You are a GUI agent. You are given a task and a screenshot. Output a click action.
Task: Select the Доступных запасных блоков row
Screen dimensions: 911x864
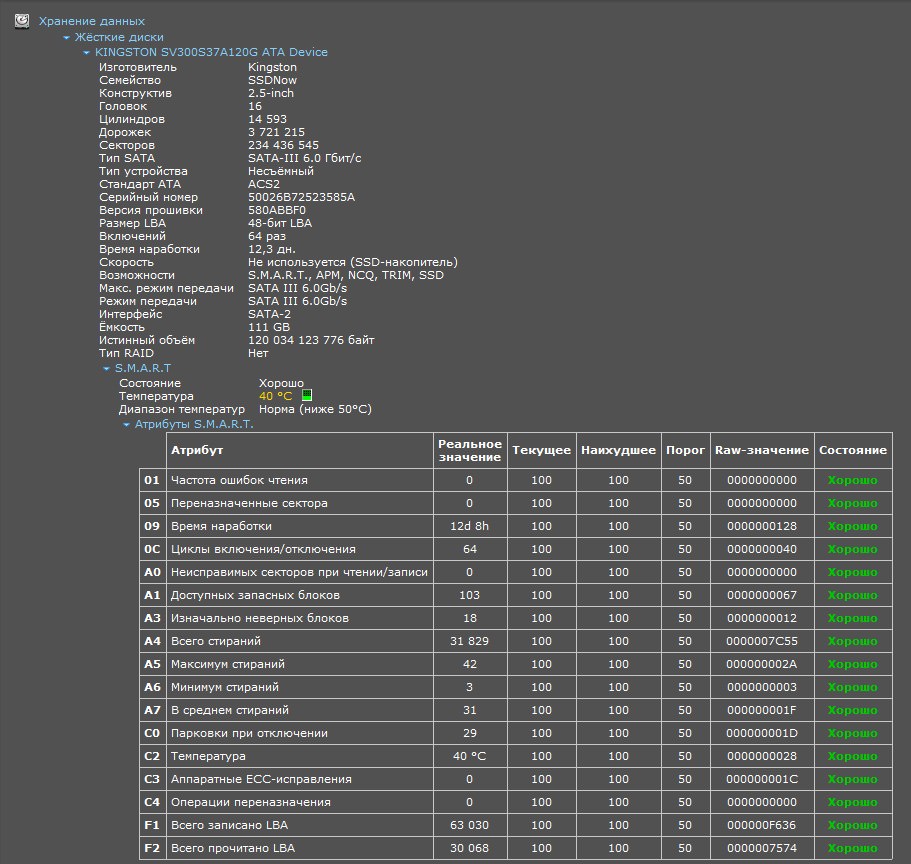pyautogui.click(x=516, y=595)
